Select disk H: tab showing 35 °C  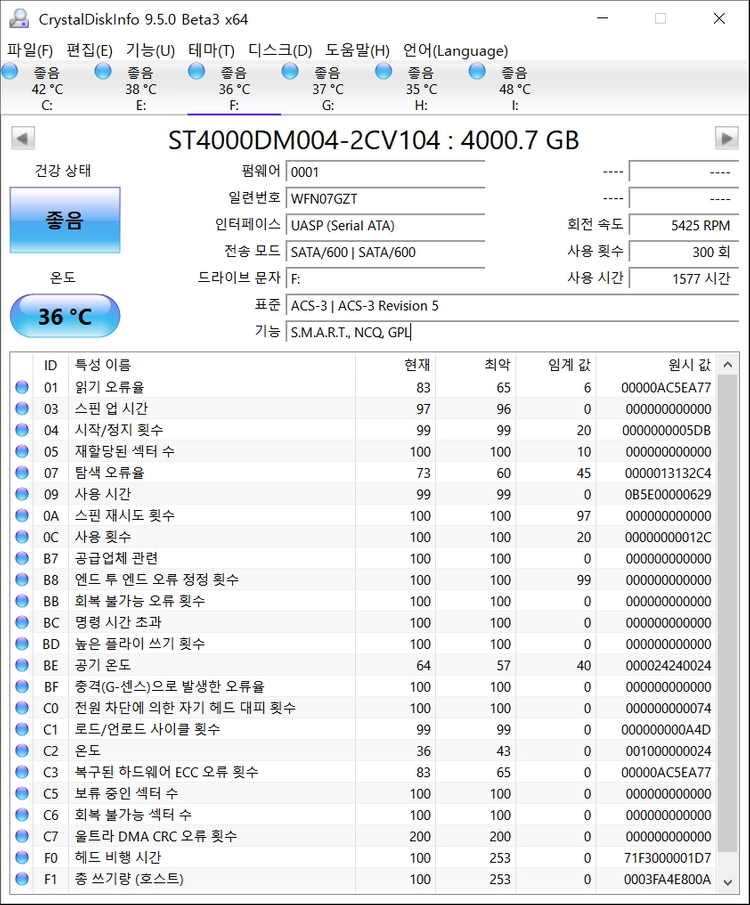(x=421, y=89)
